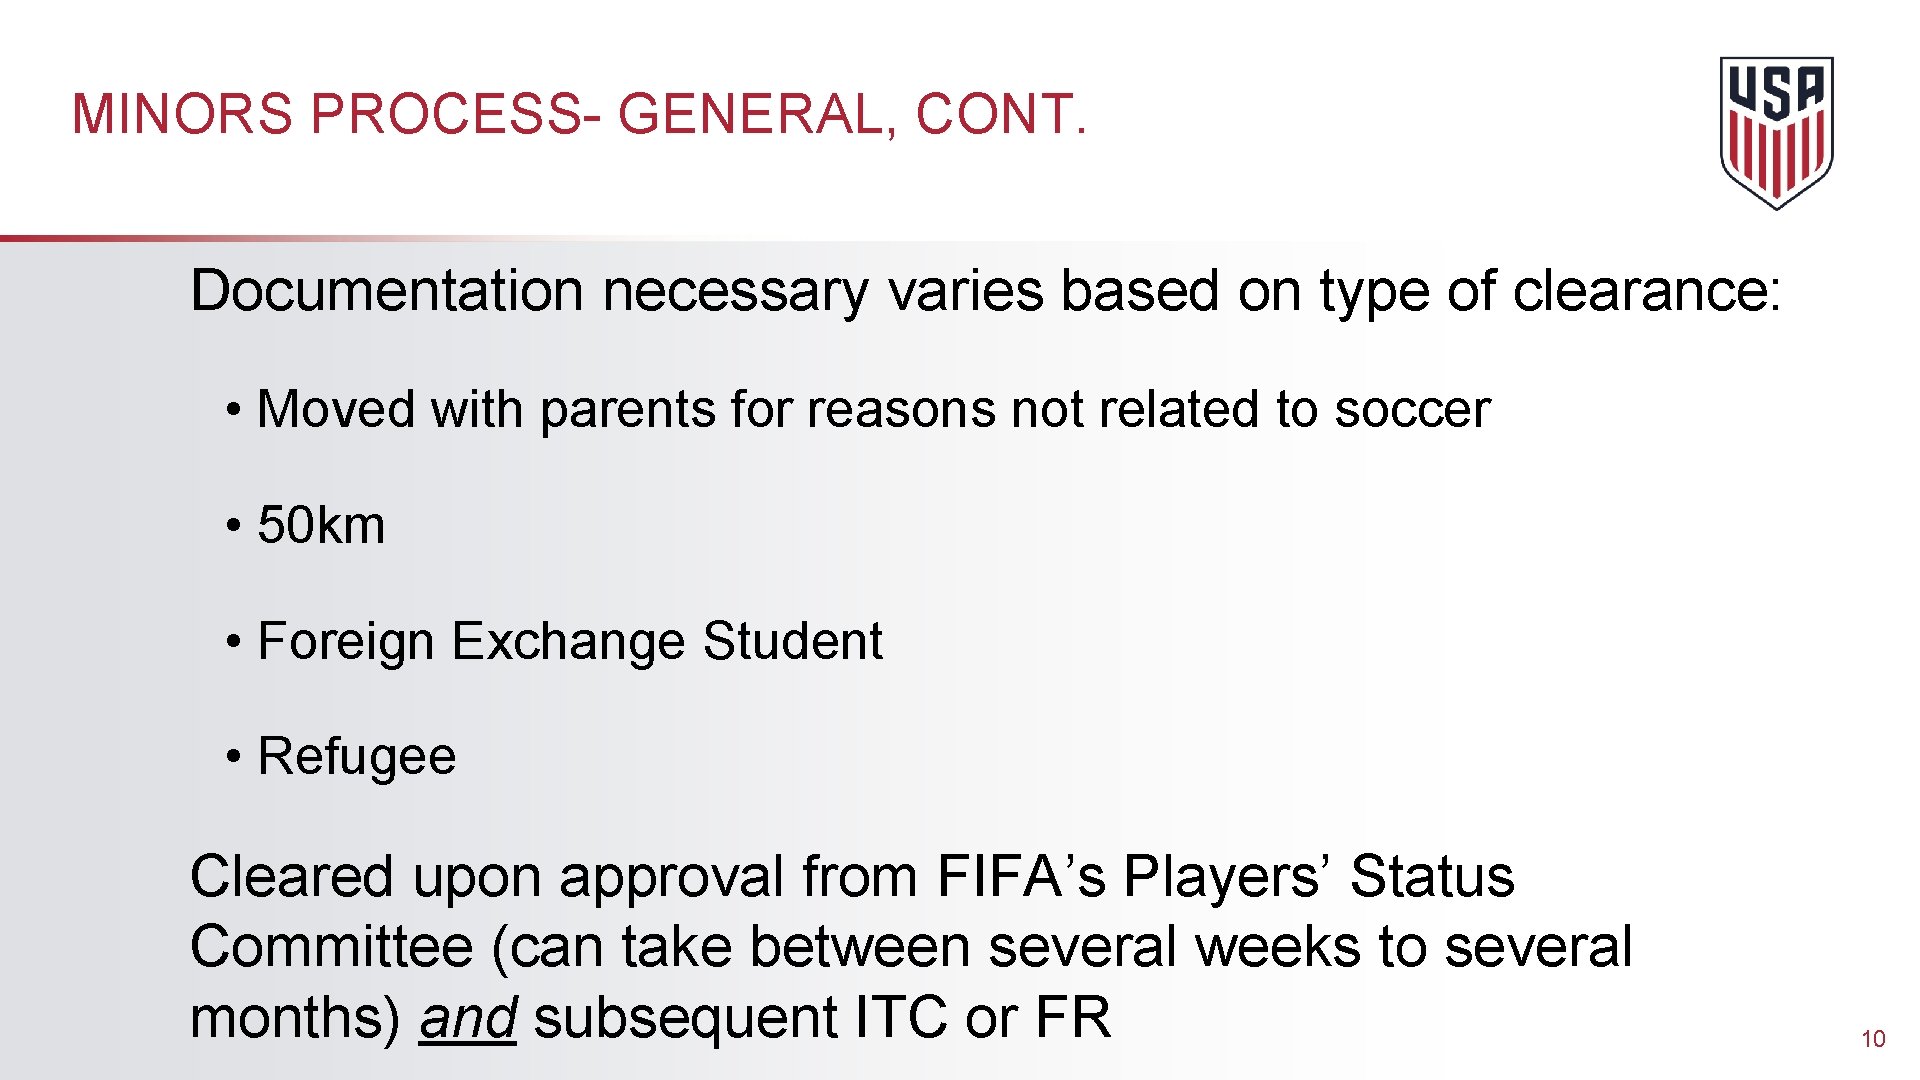This screenshot has width=1920, height=1080.
Task: Click the 'Moved with parents' bullet text
Action: point(873,410)
